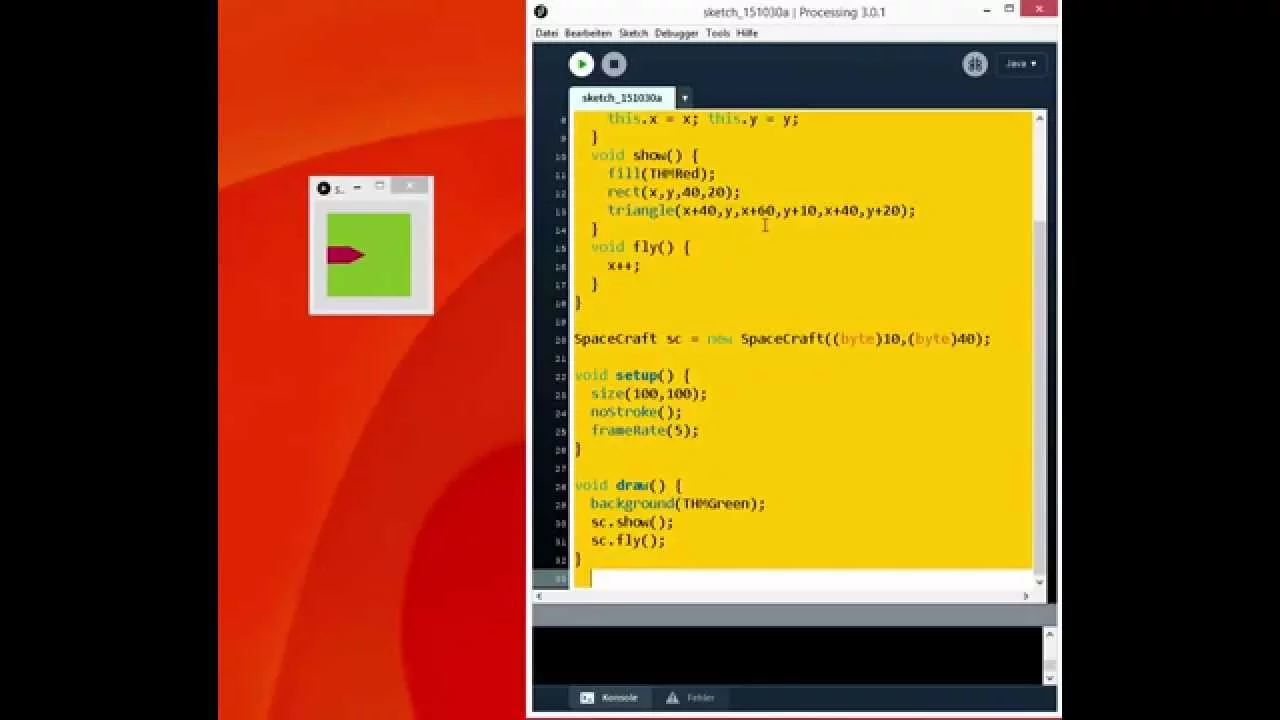Switch to the Konsole tab
The image size is (1280, 720).
coord(610,698)
